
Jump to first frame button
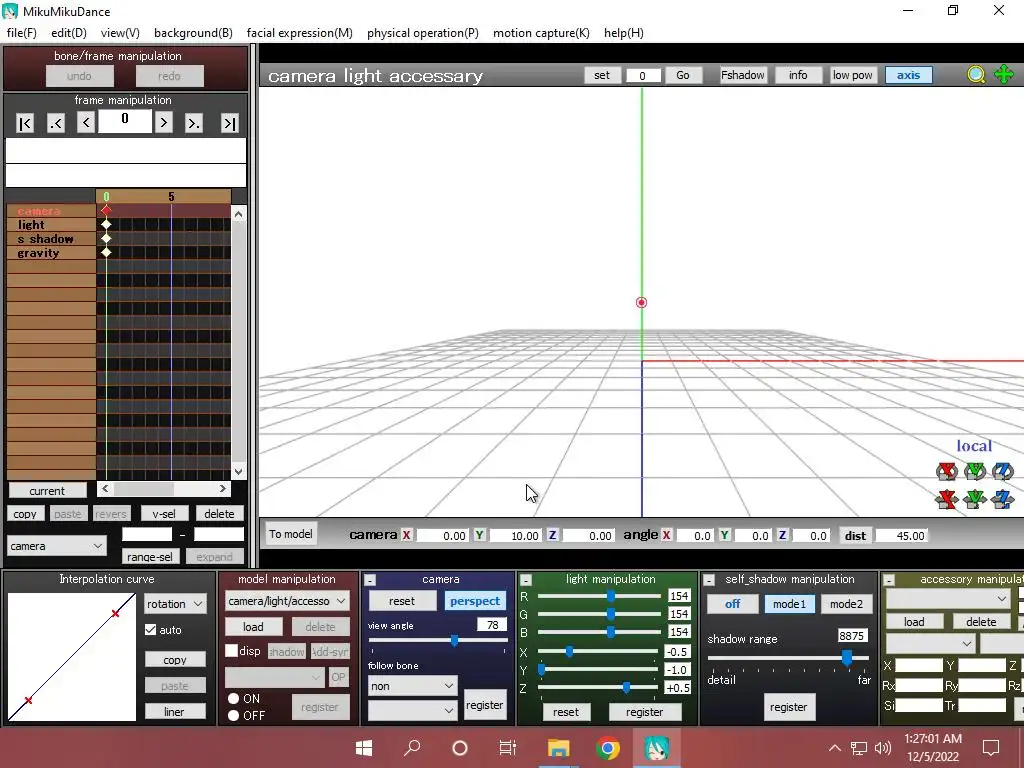[25, 123]
